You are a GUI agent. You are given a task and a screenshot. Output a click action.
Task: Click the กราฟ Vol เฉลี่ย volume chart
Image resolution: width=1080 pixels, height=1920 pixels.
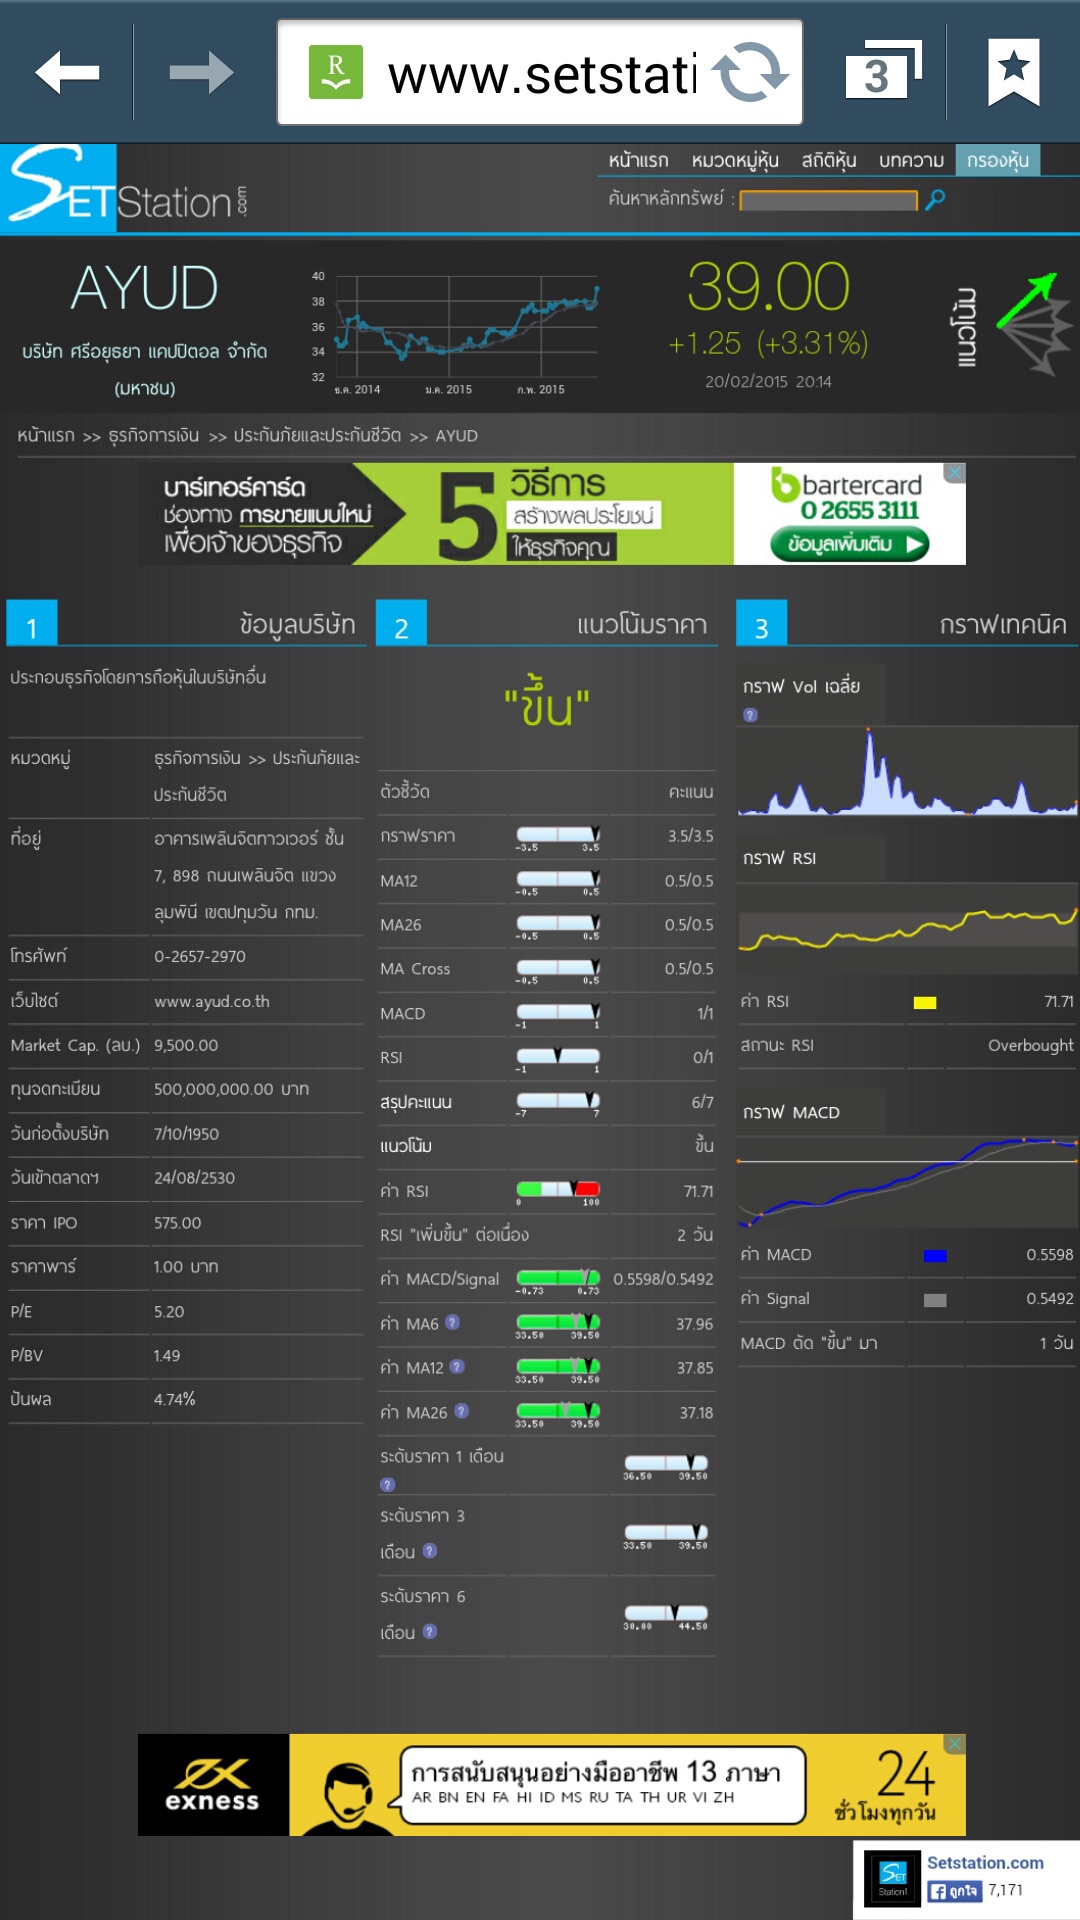[907, 771]
